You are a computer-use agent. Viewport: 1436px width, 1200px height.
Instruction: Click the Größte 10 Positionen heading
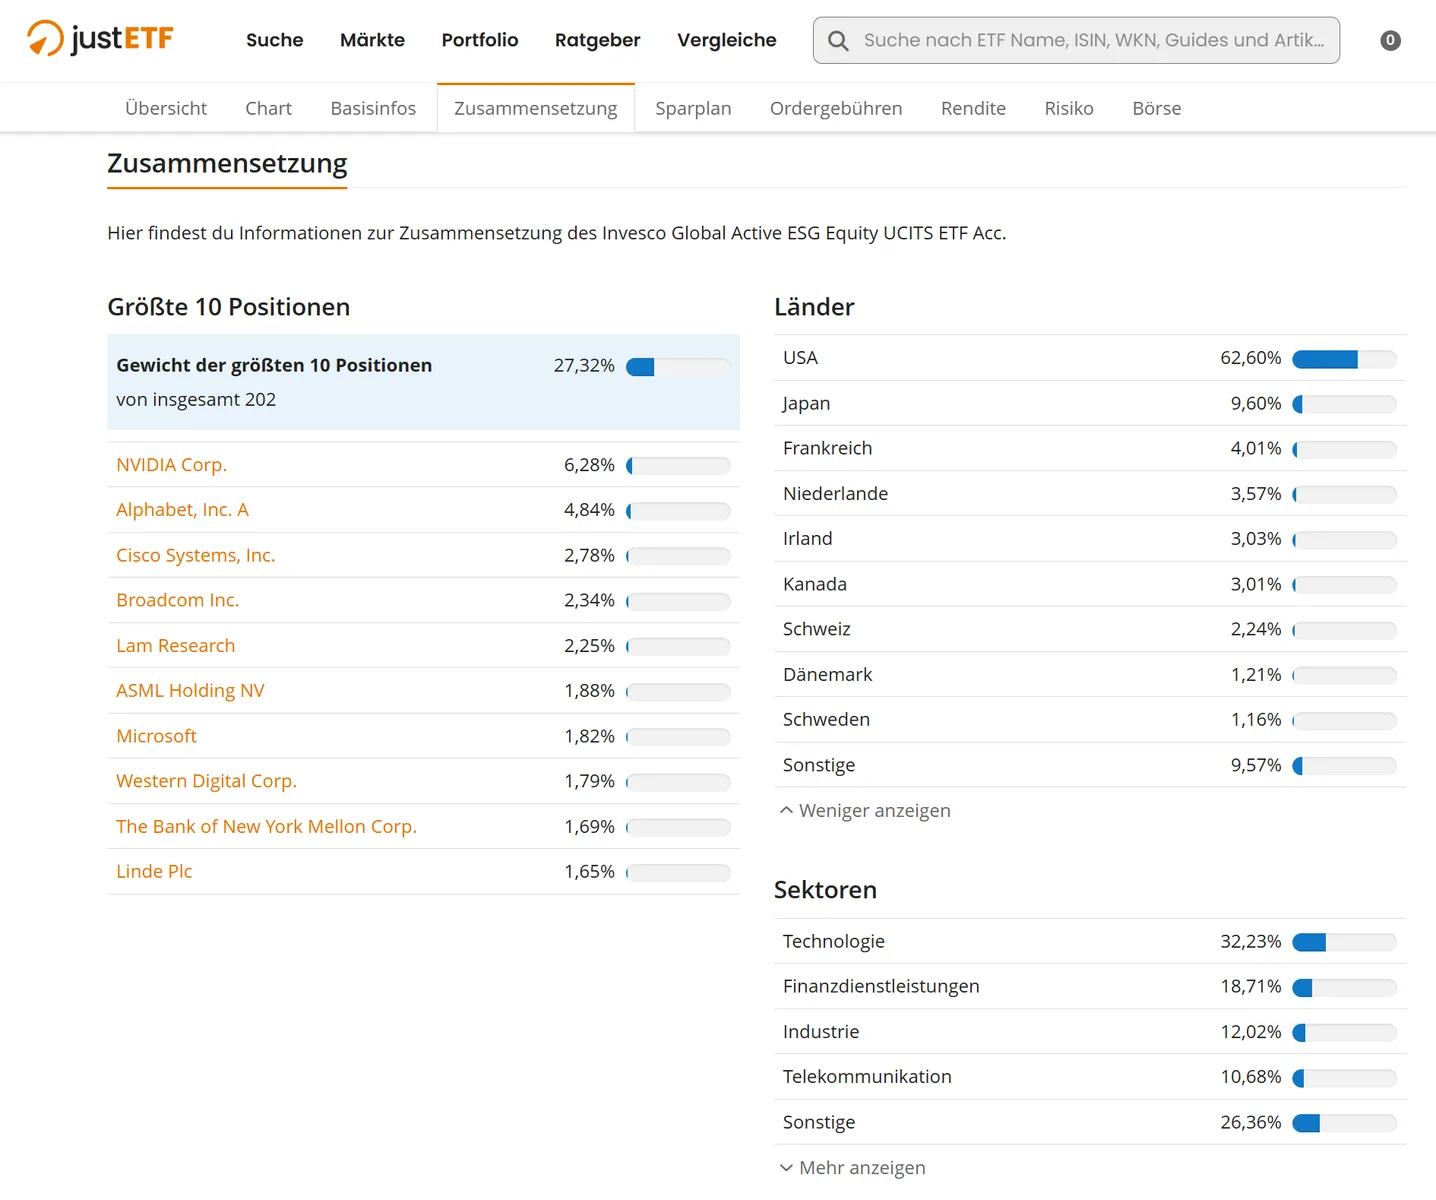[x=229, y=307]
